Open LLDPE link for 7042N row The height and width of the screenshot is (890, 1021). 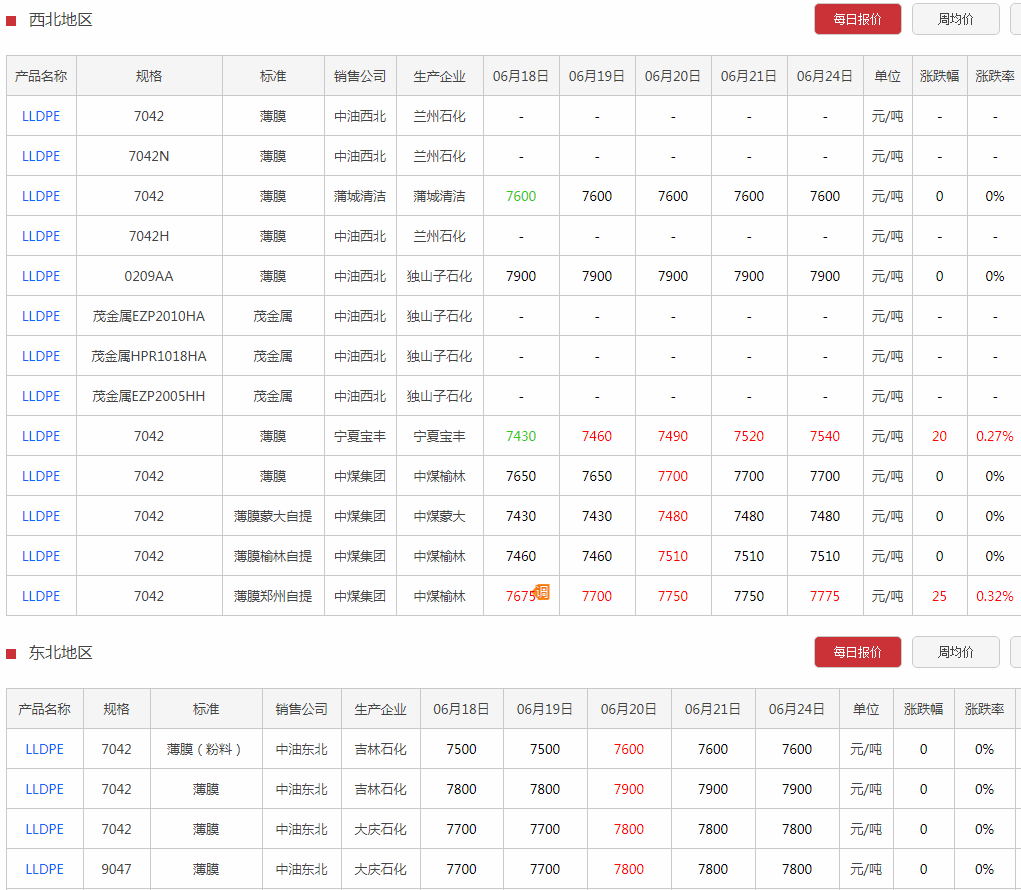point(41,156)
